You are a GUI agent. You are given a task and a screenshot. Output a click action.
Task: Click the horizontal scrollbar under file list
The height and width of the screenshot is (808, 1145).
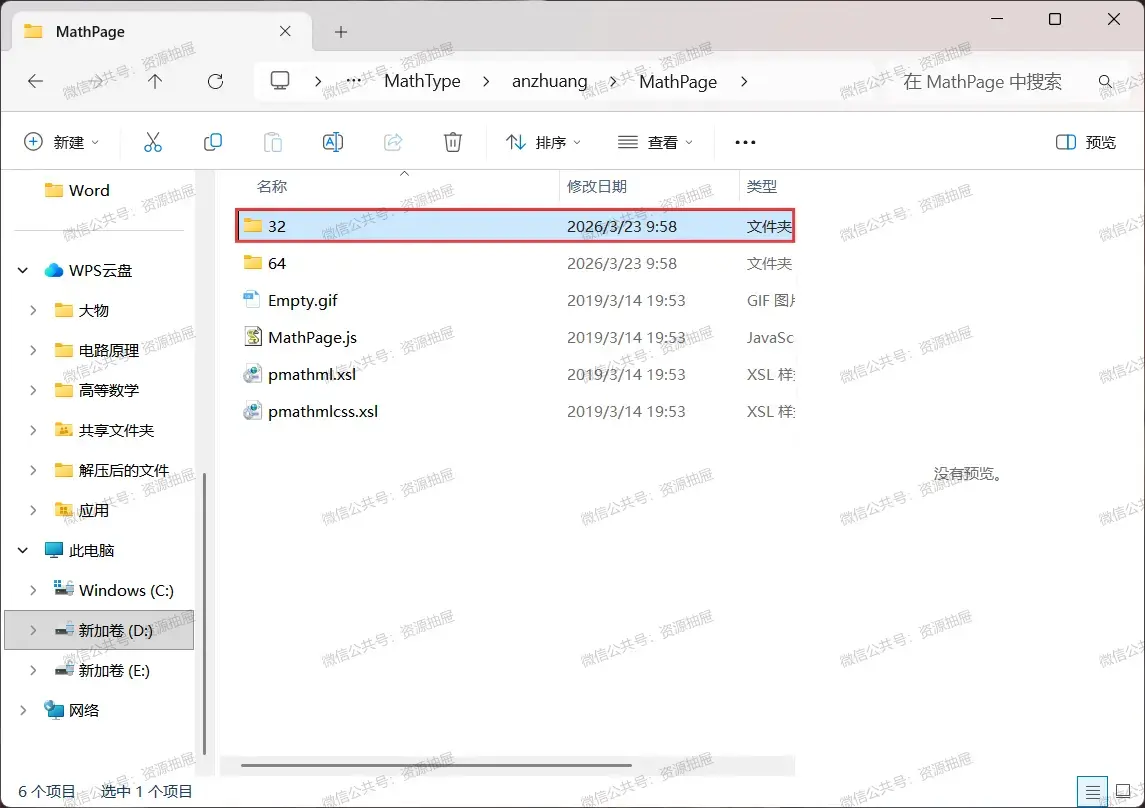tap(436, 765)
